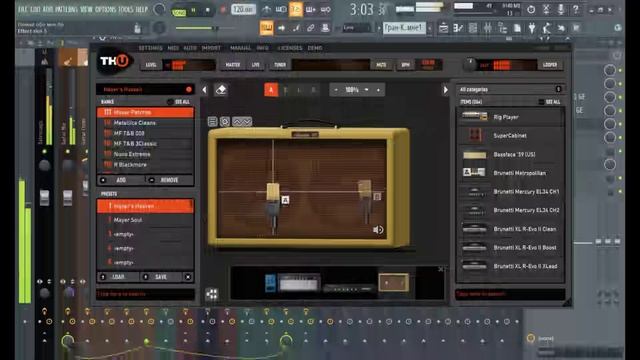This screenshot has width=640, height=360.
Task: Collapse the left panel arrow
Action: (204, 90)
